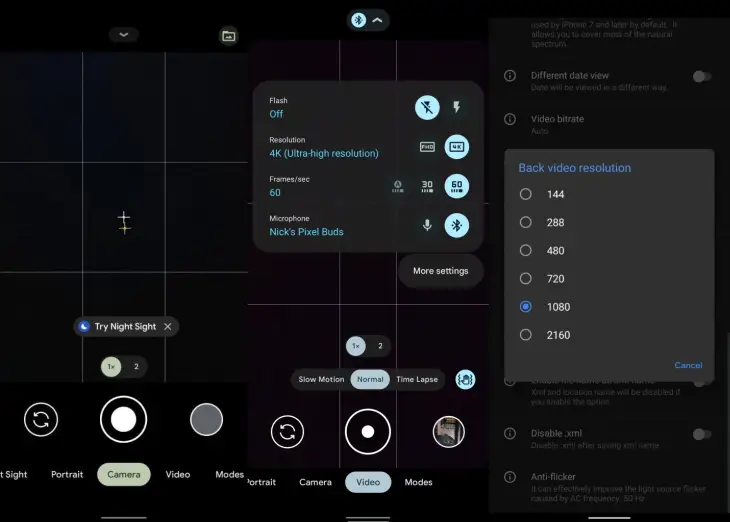The width and height of the screenshot is (730, 522).
Task: Switch to the Portrait mode tab
Action: point(67,475)
